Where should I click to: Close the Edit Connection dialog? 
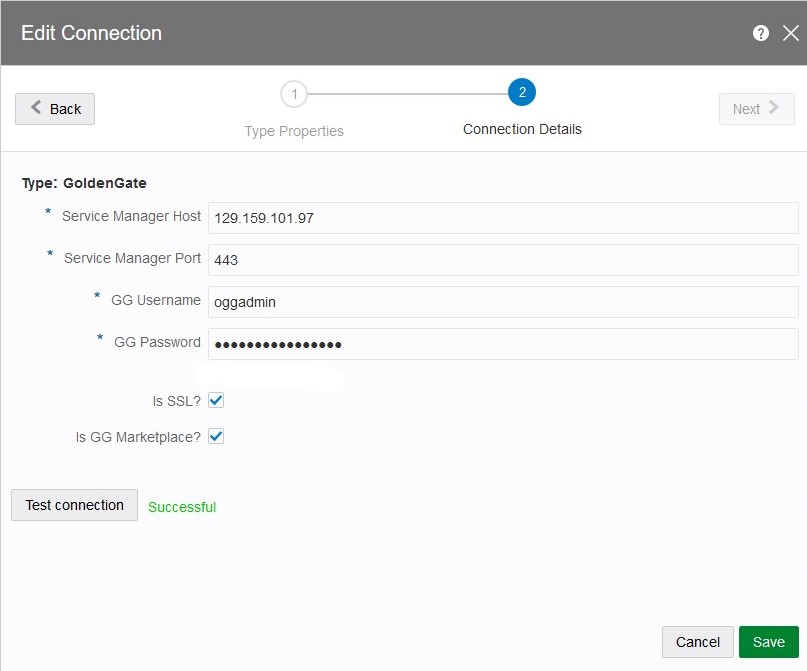click(790, 33)
